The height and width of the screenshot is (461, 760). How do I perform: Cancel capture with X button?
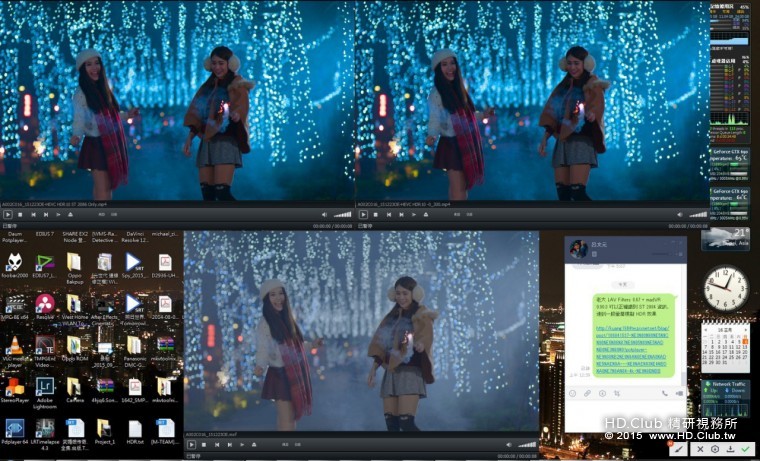point(700,449)
